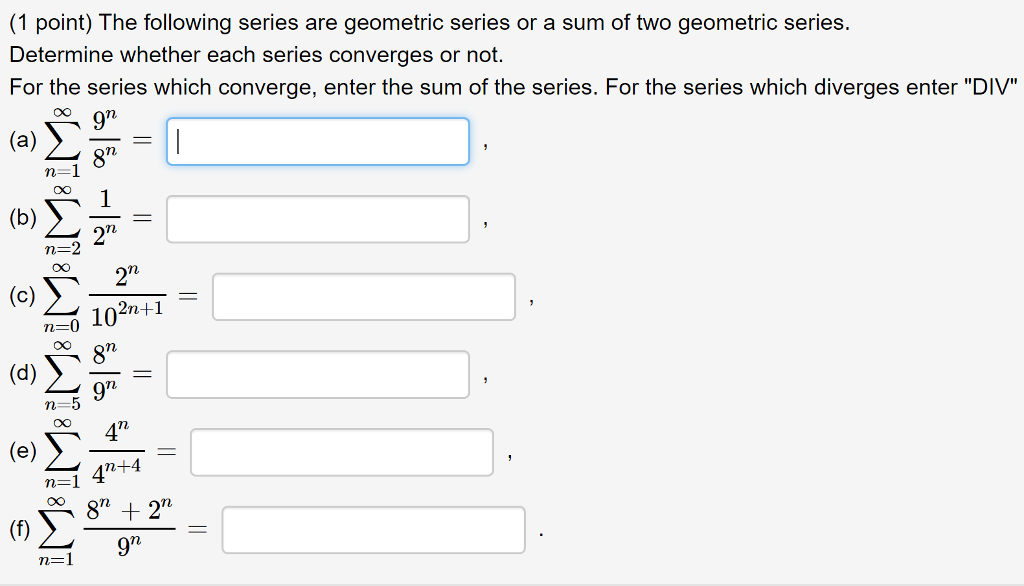Viewport: 1024px width, 586px height.
Task: Click the n=1 lower limit of series (a)
Action: (60, 170)
